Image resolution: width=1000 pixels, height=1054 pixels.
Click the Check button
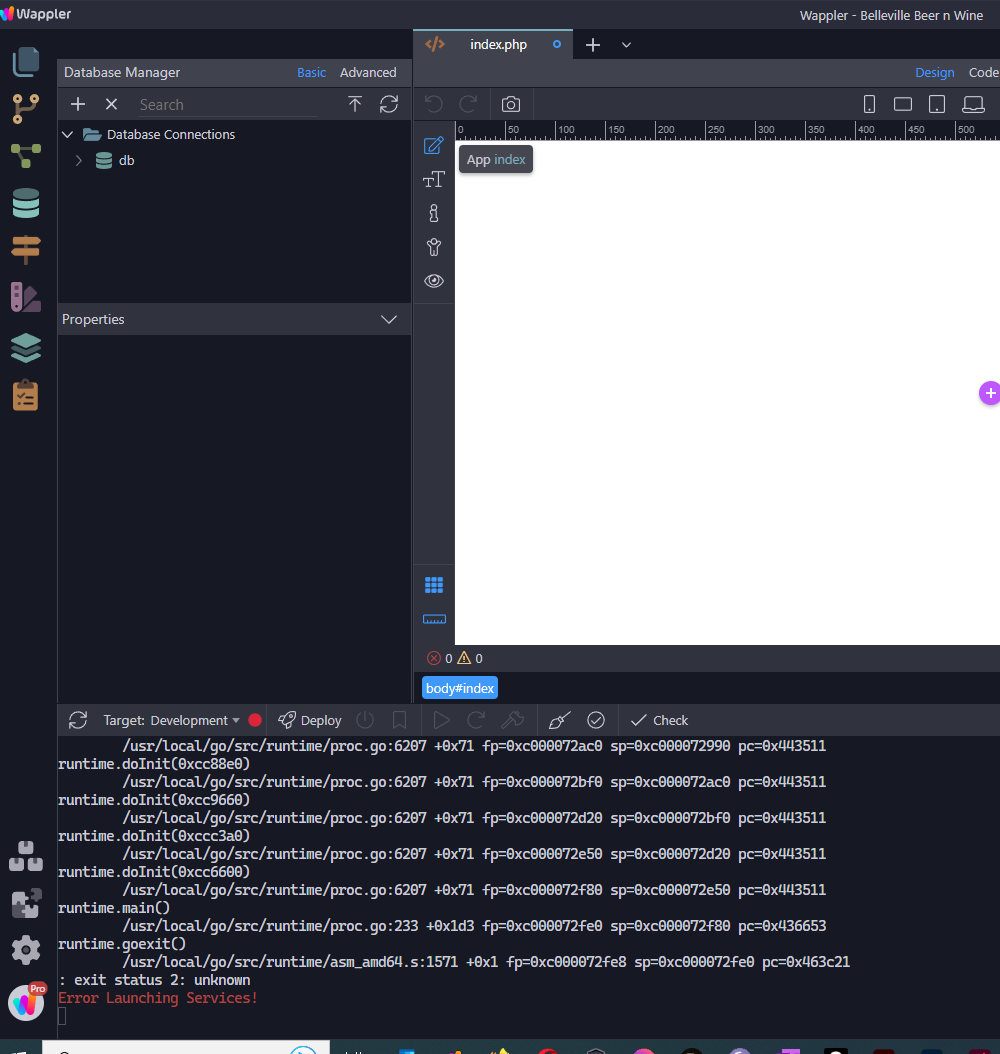[x=659, y=720]
